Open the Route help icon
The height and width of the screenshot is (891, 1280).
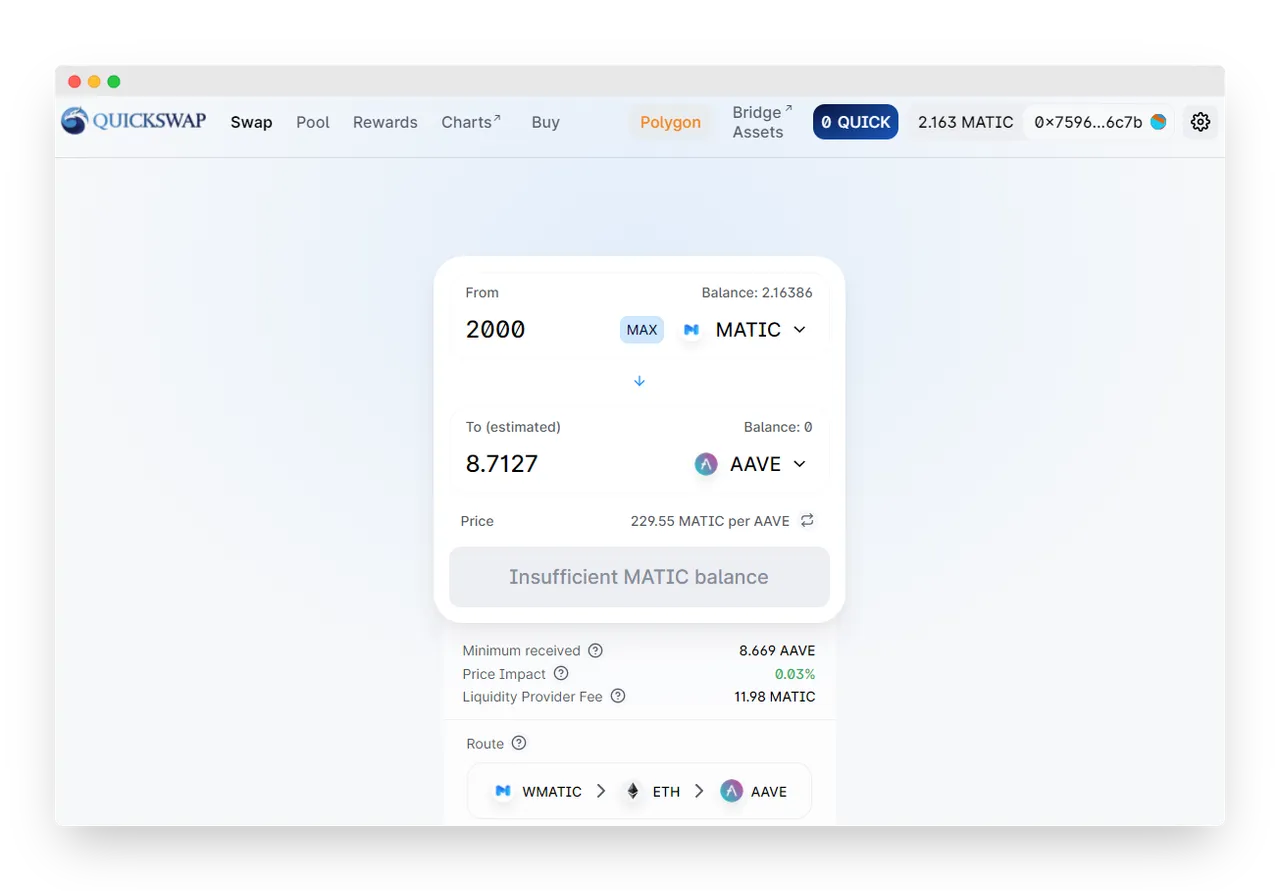(518, 743)
